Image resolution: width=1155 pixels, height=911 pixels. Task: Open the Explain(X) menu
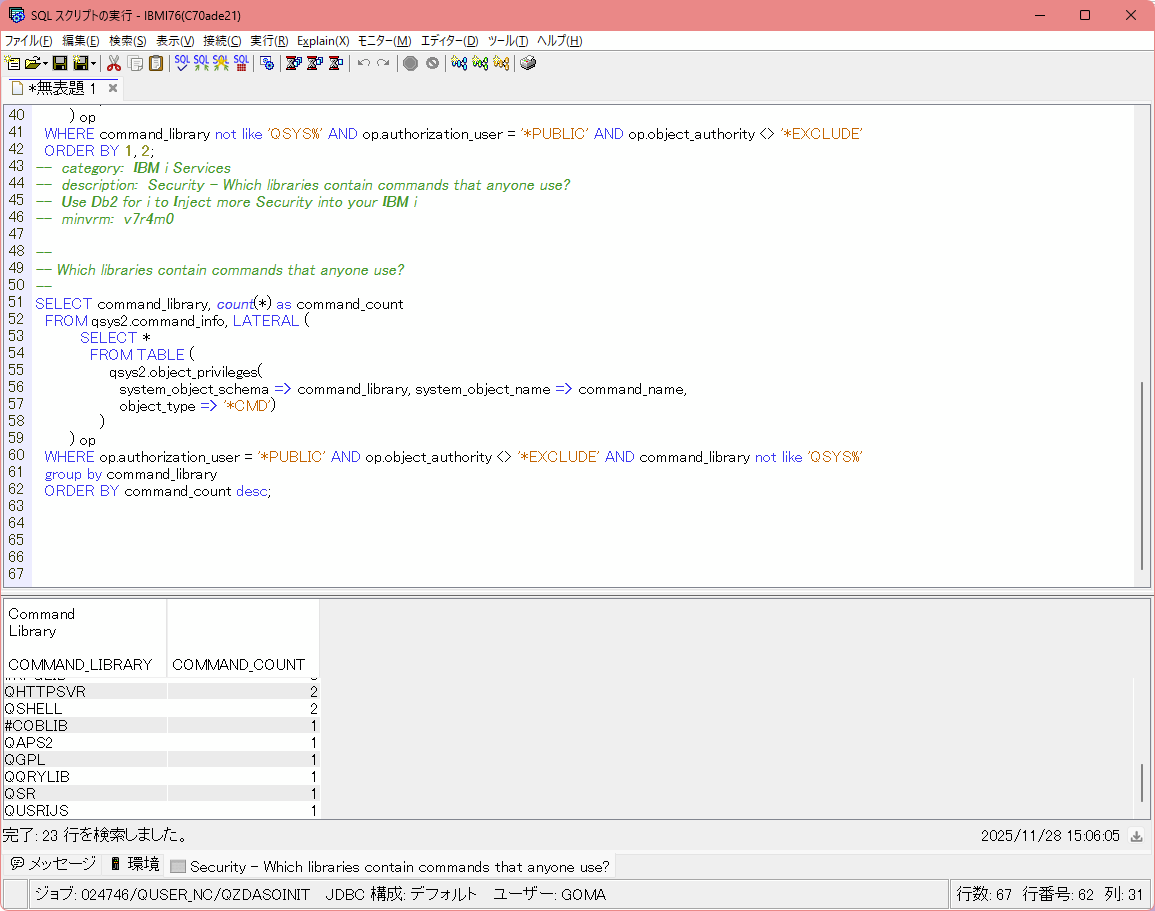[323, 41]
